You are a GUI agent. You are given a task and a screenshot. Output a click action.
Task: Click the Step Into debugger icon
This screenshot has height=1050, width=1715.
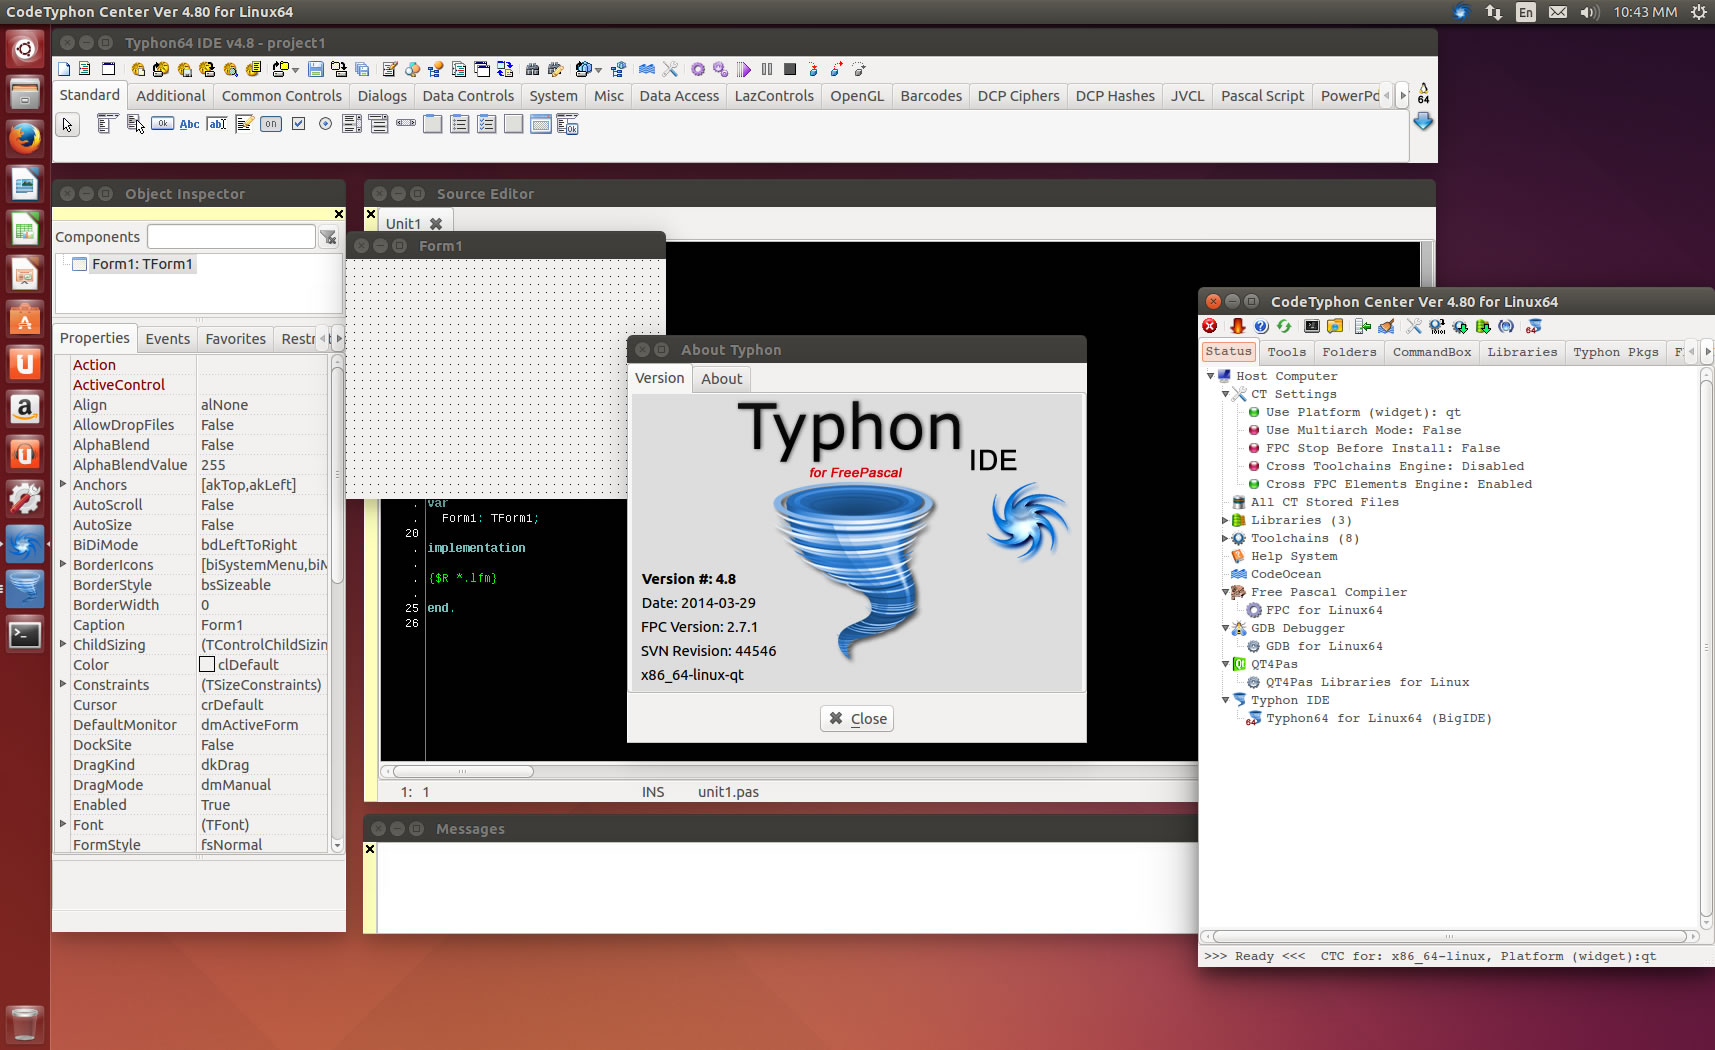click(x=813, y=69)
